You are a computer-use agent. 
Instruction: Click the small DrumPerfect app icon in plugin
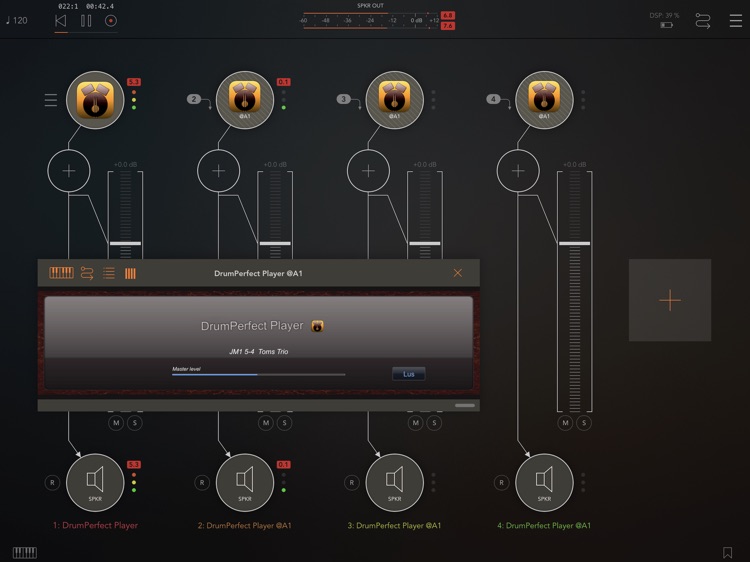pyautogui.click(x=317, y=326)
